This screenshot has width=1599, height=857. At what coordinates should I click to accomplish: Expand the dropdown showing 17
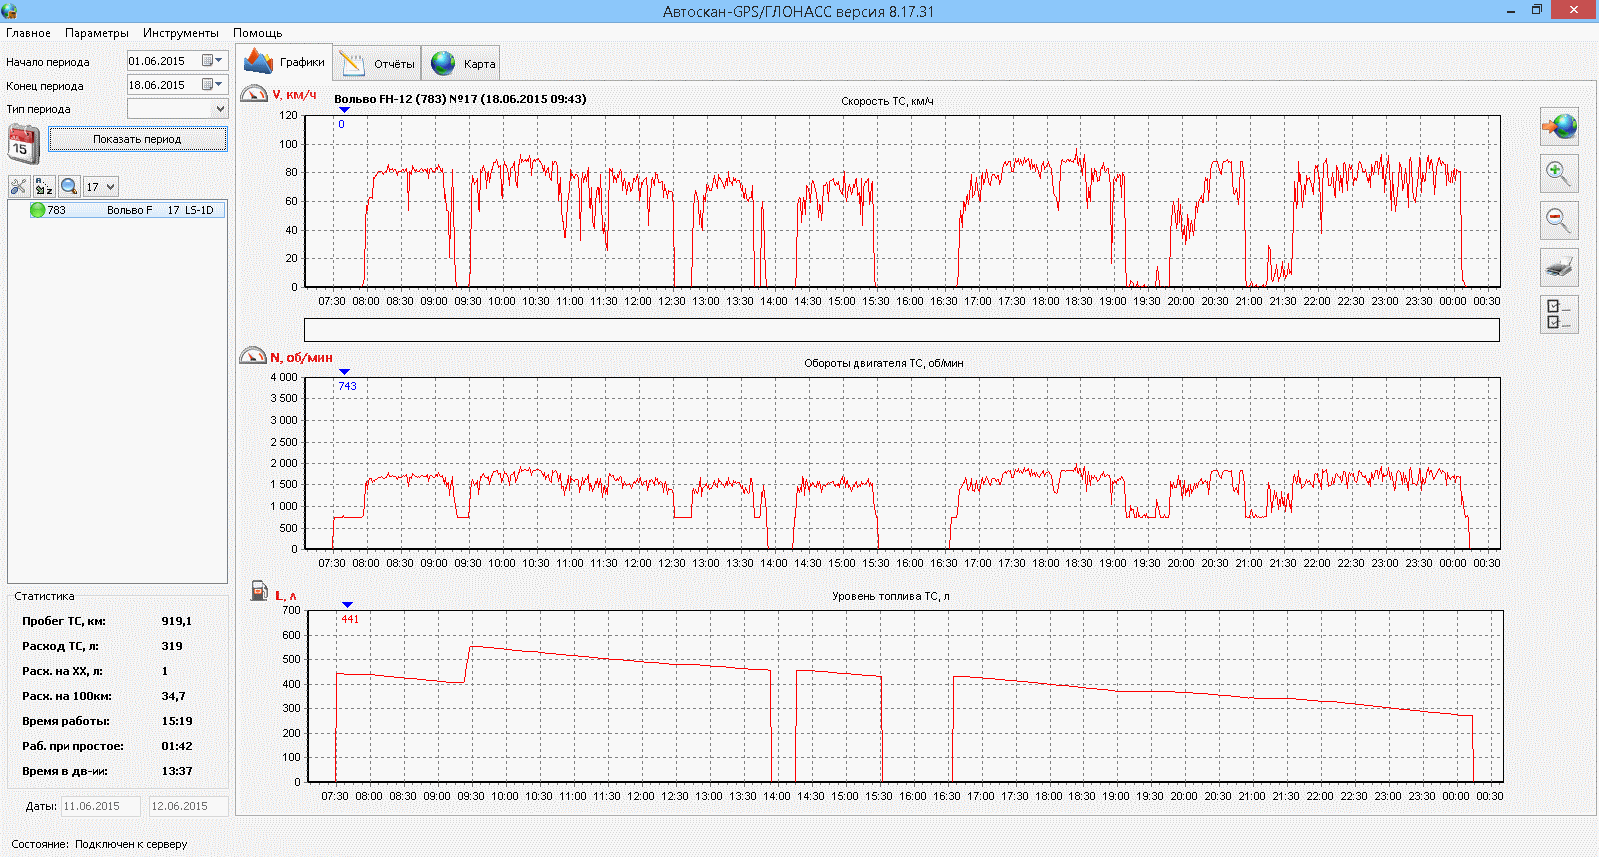pyautogui.click(x=110, y=187)
